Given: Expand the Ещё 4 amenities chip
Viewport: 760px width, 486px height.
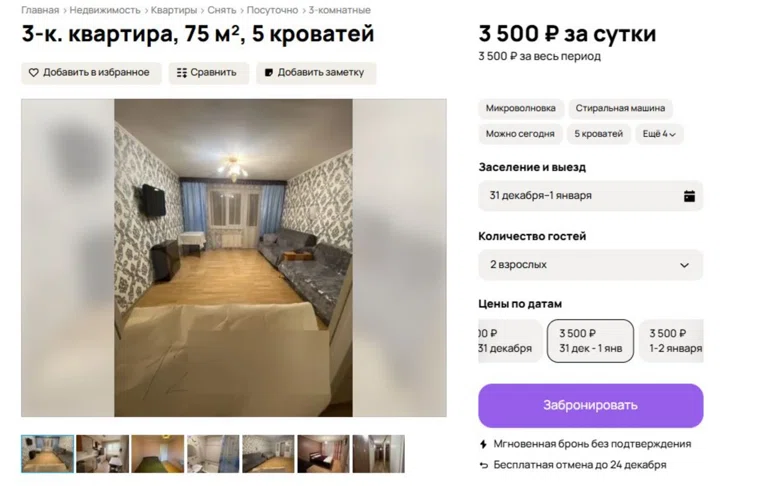Looking at the screenshot, I should coord(659,134).
